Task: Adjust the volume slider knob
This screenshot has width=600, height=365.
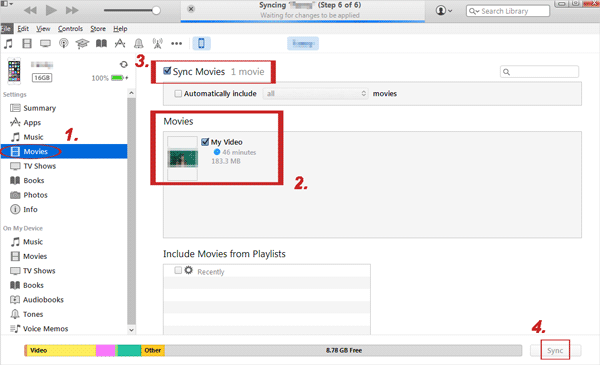Action: [x=156, y=10]
